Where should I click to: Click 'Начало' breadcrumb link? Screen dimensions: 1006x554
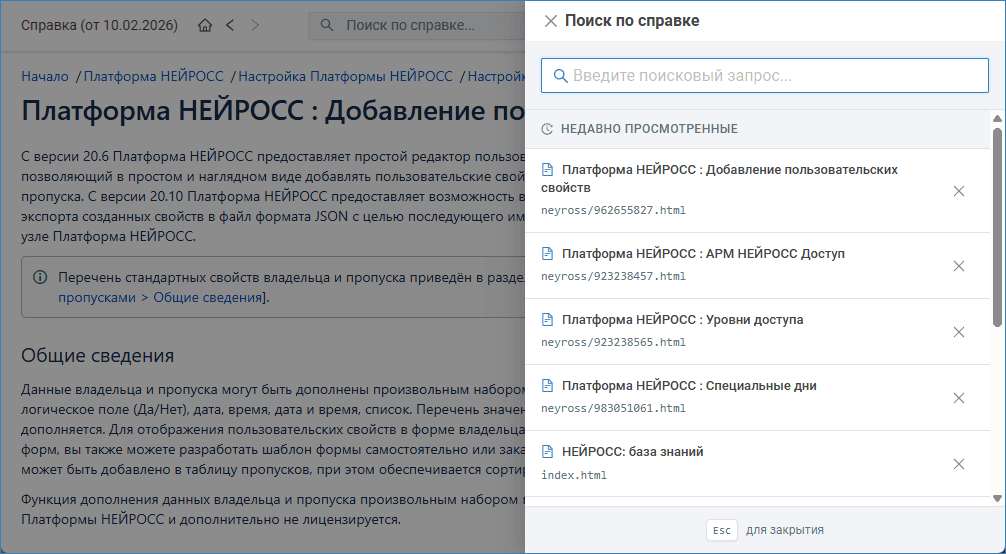(45, 76)
